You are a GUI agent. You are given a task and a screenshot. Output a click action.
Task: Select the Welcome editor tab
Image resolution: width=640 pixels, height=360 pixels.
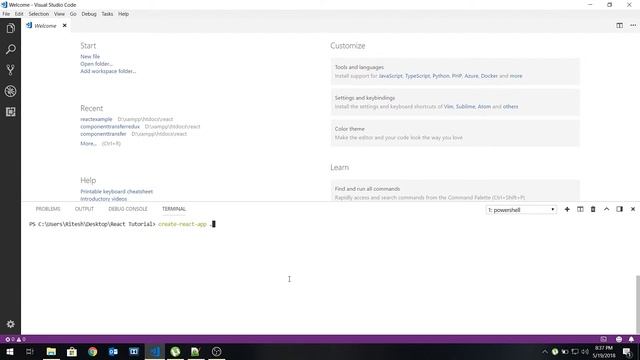45,26
